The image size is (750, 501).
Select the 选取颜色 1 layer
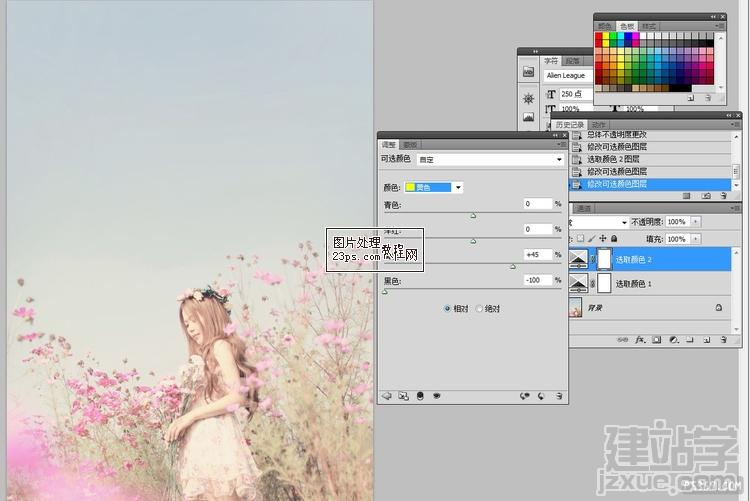[x=650, y=284]
